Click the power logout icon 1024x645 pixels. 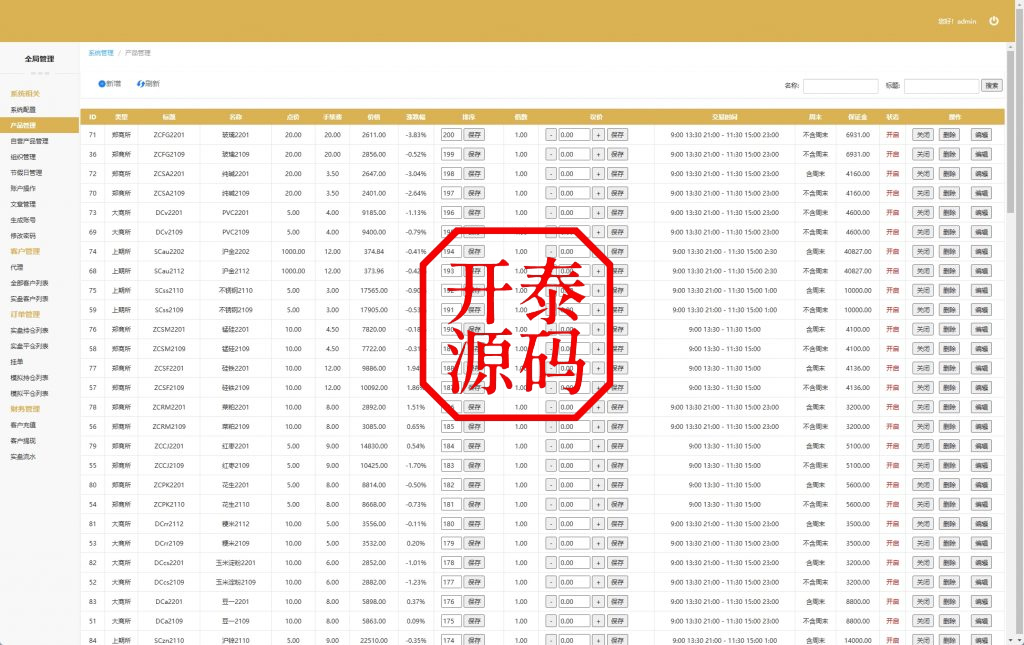click(993, 21)
